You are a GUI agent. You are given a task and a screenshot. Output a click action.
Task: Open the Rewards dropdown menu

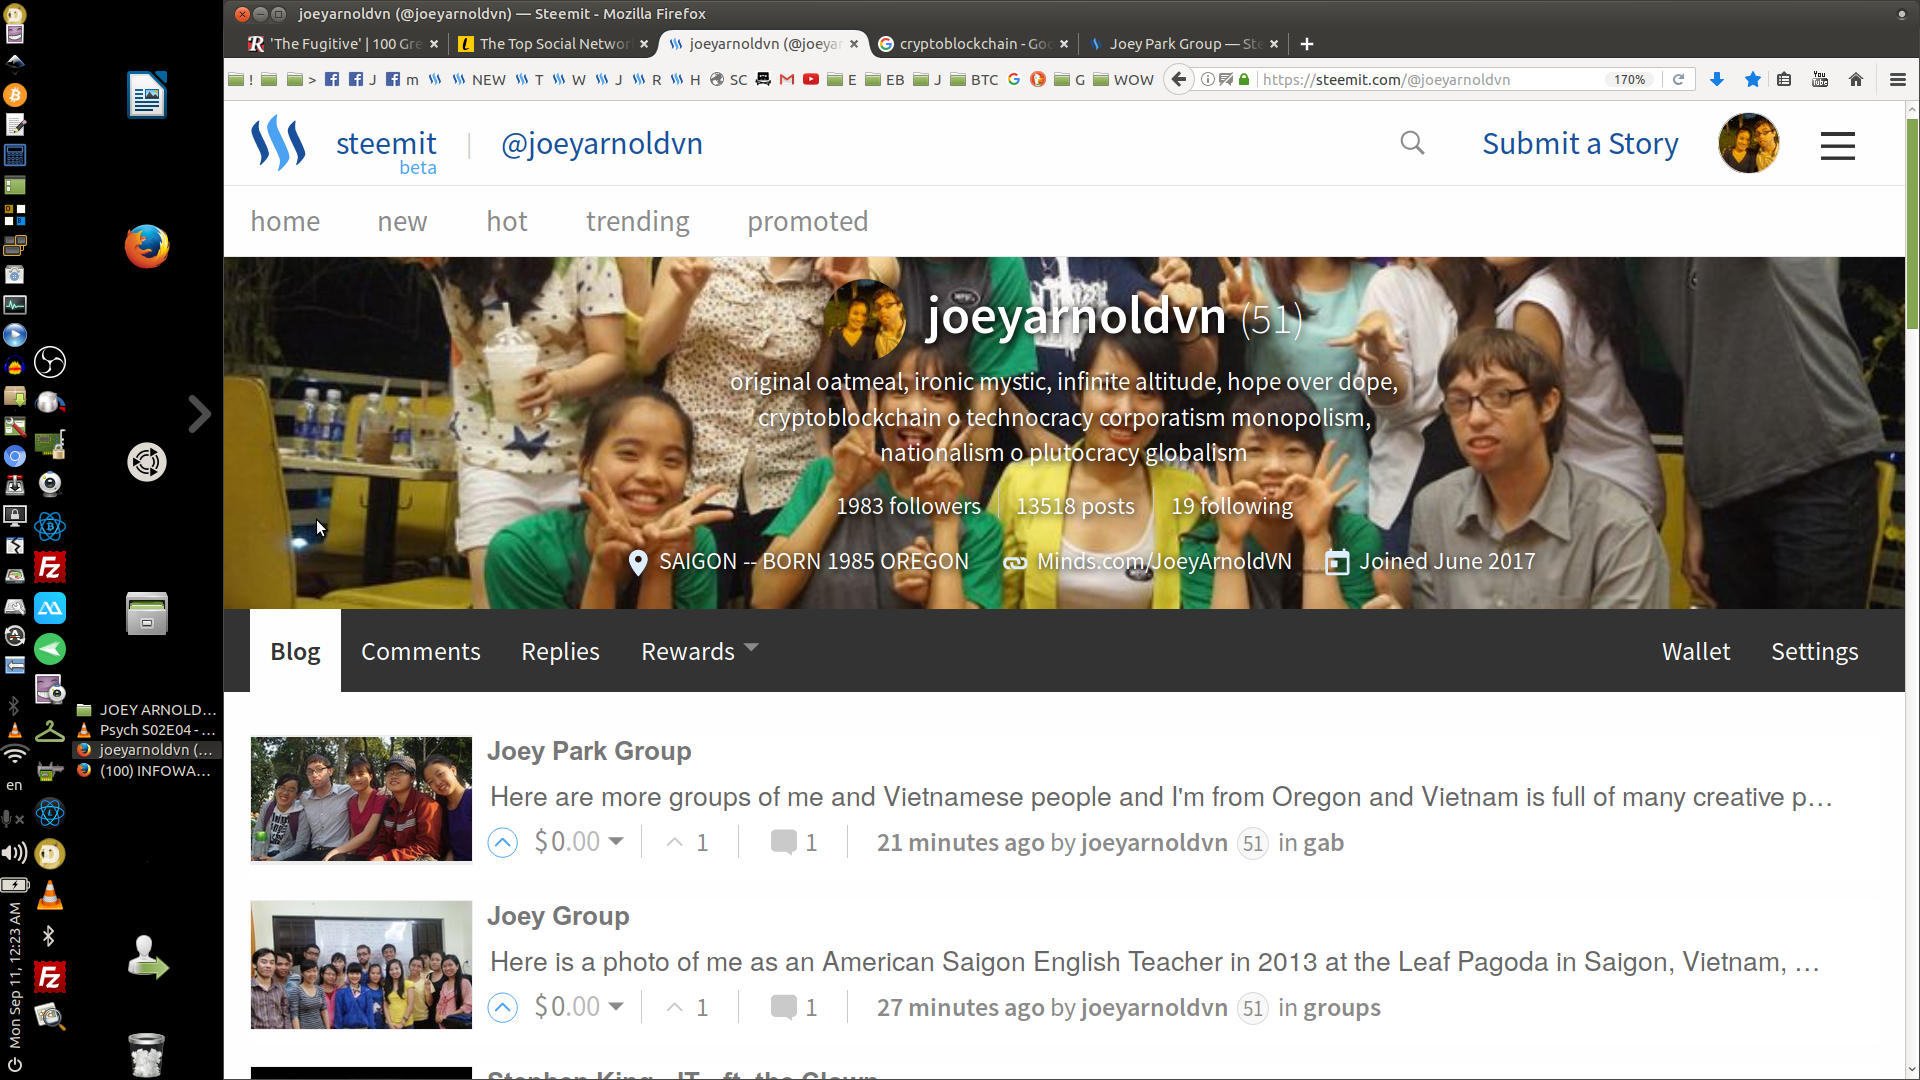point(699,651)
